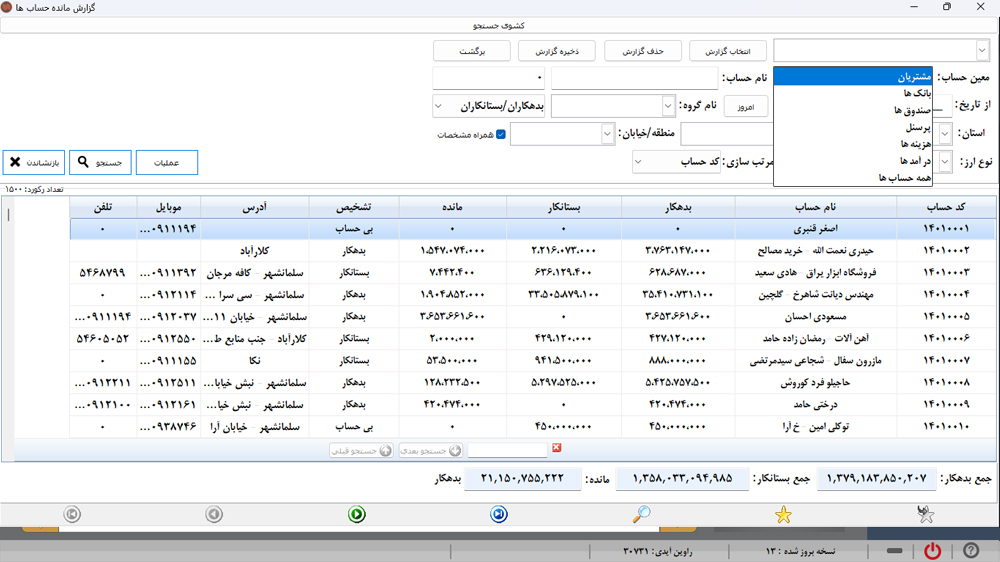This screenshot has width=1000, height=562.
Task: Click the crossed-out star icon
Action: pyautogui.click(x=926, y=514)
